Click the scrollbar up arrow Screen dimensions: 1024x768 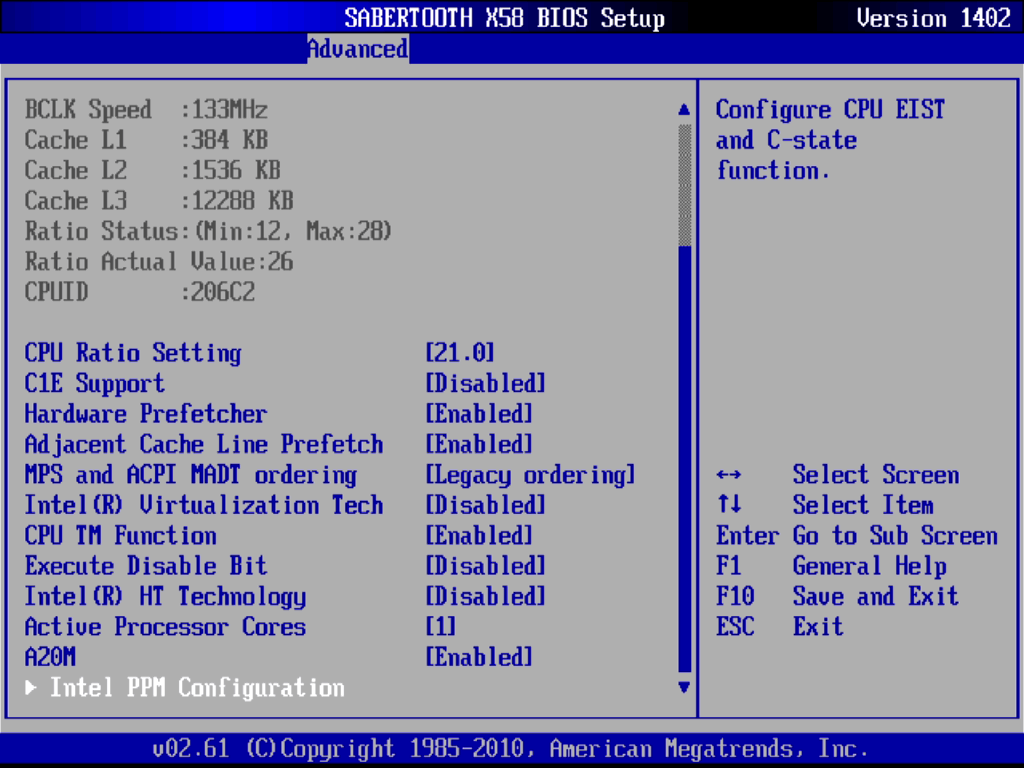point(684,109)
